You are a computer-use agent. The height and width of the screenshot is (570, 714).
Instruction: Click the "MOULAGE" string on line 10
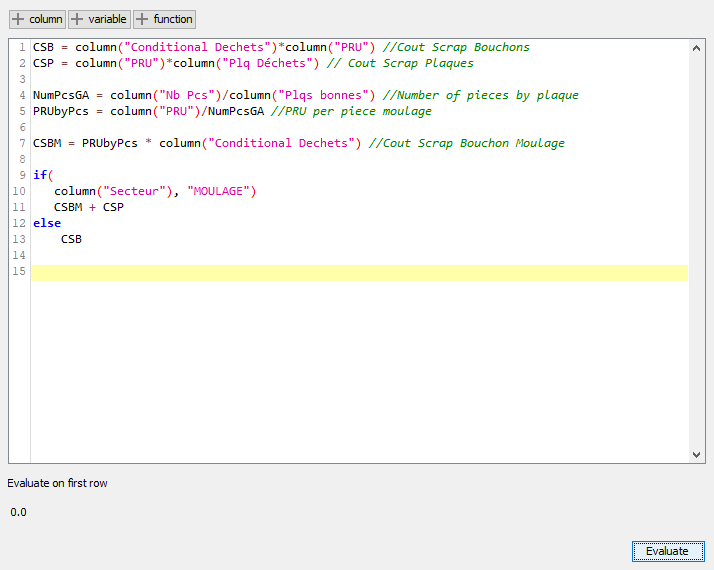coord(218,191)
